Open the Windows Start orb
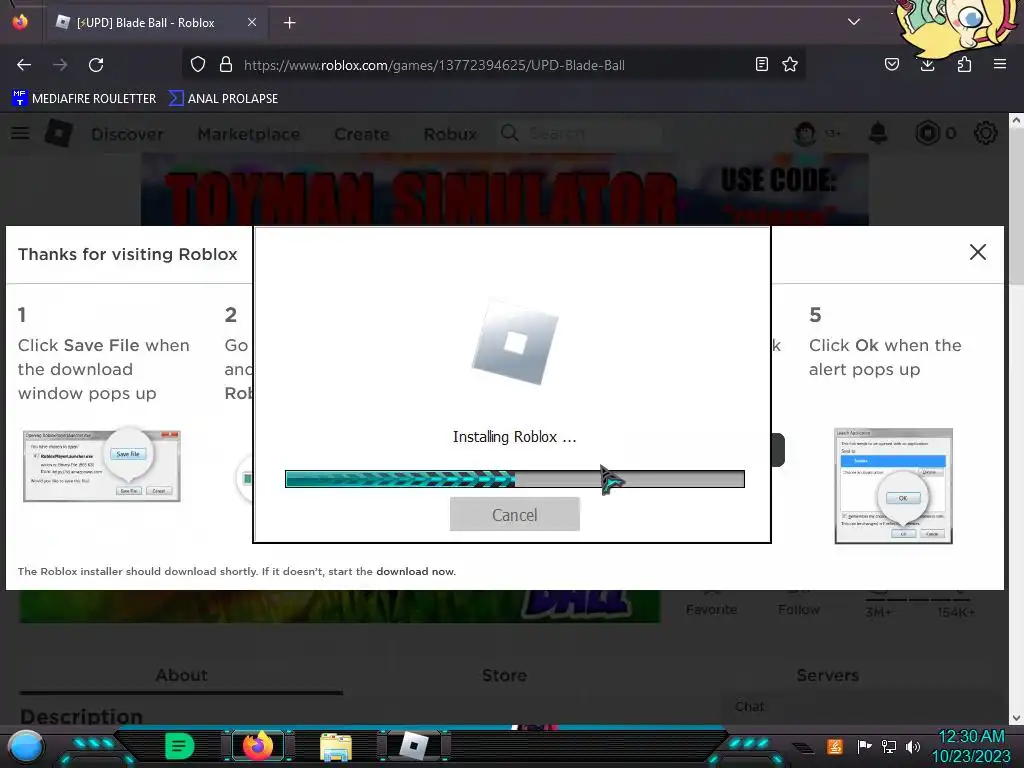Image resolution: width=1024 pixels, height=768 pixels. tap(25, 746)
